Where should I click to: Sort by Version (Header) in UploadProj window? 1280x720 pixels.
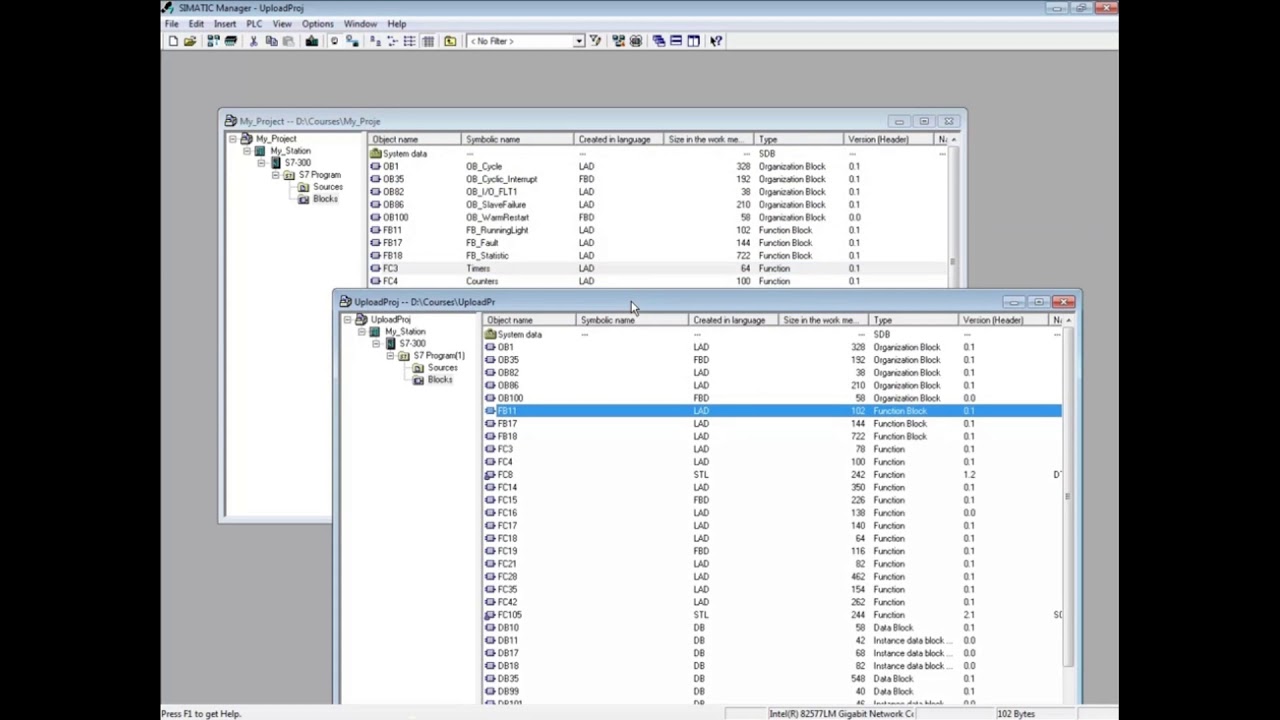1004,320
